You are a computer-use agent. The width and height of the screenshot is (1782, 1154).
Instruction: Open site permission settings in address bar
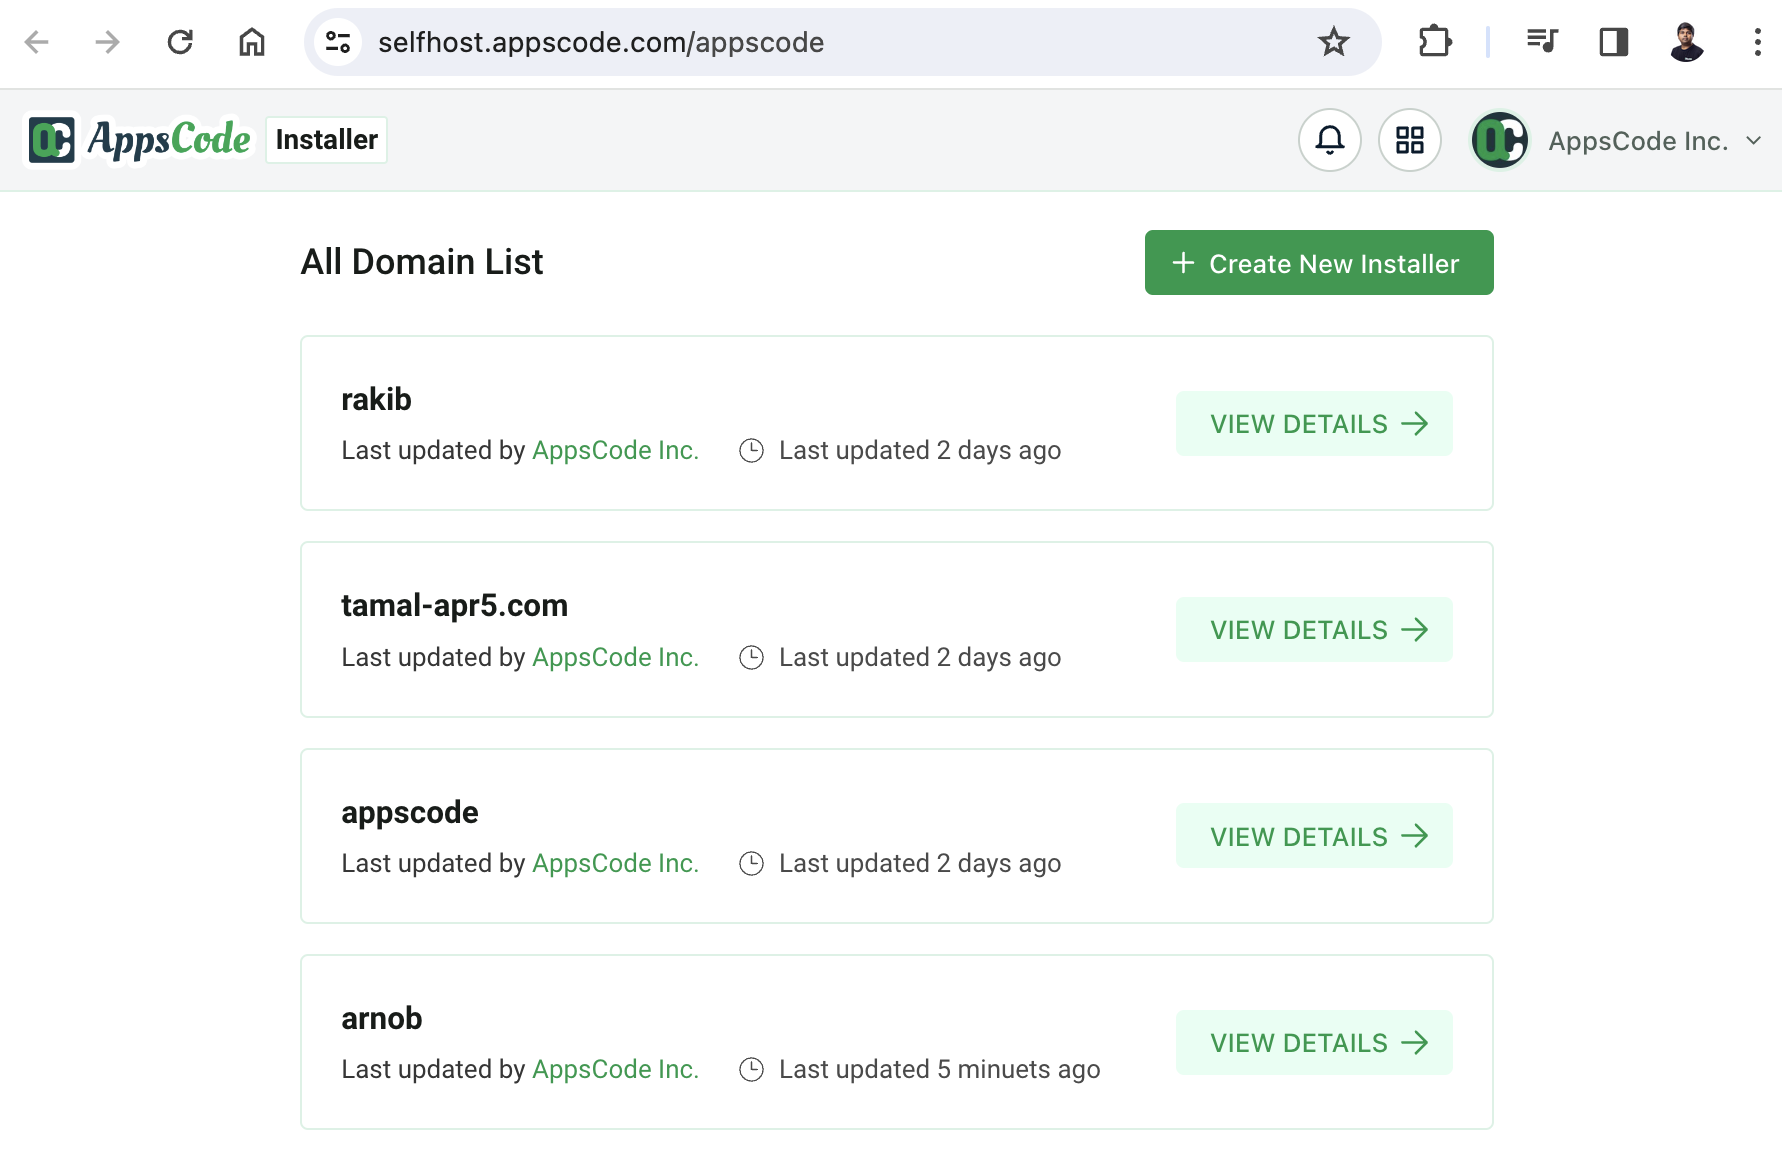click(x=337, y=42)
